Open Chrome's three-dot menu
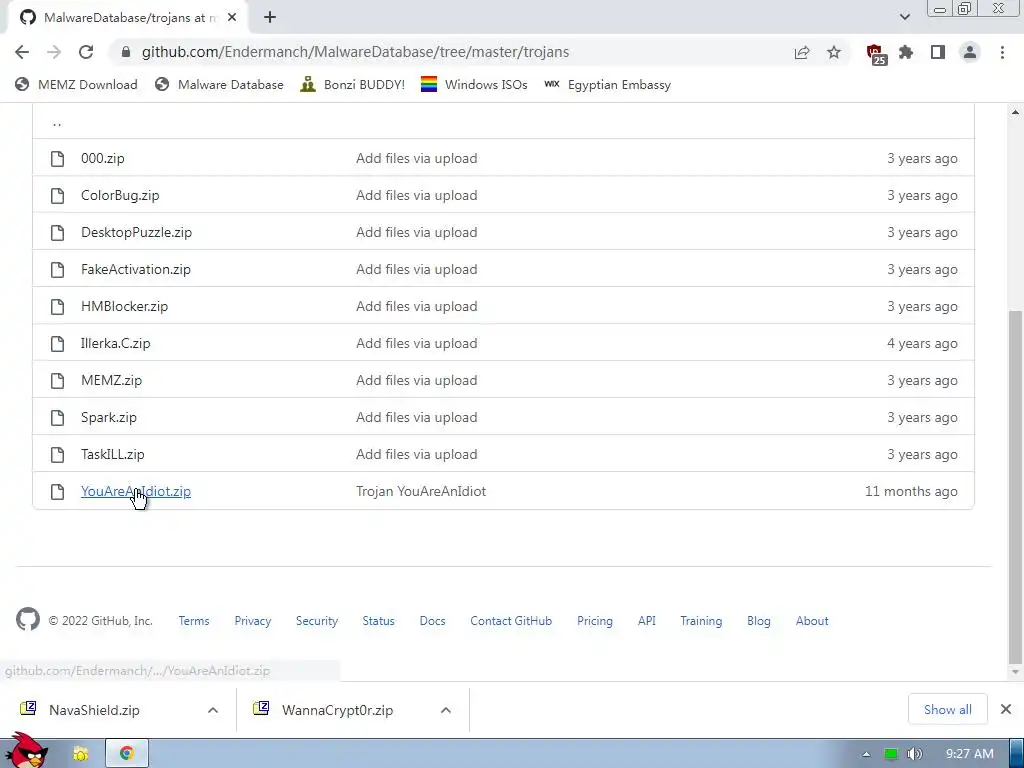Viewport: 1024px width, 768px height. pos(1002,52)
